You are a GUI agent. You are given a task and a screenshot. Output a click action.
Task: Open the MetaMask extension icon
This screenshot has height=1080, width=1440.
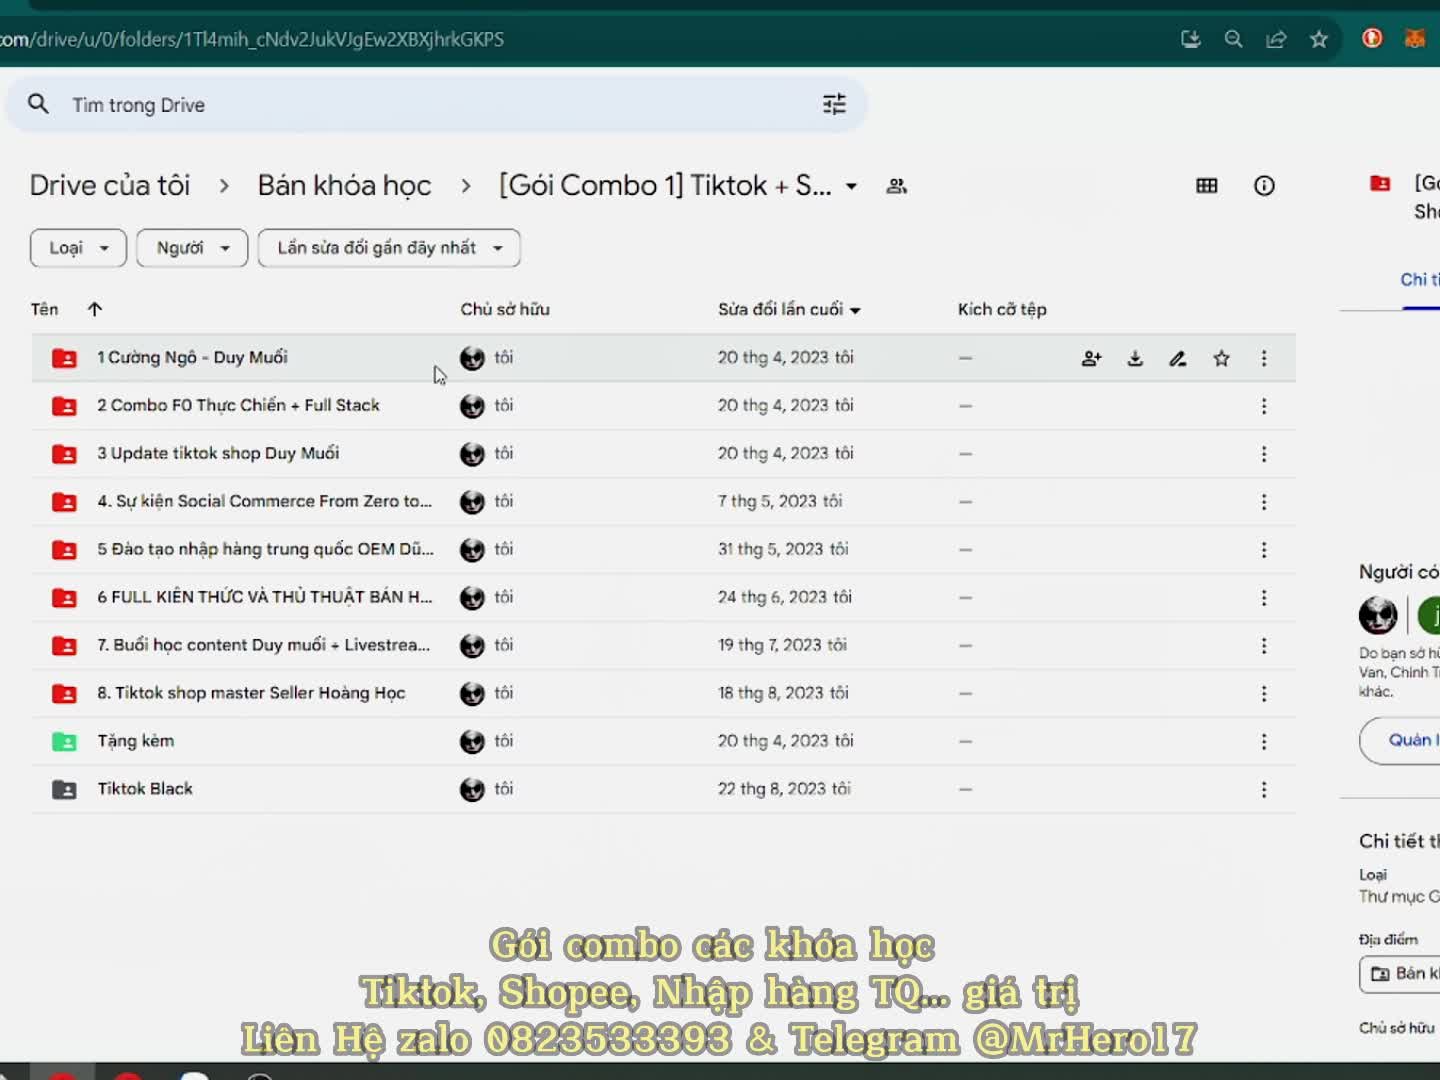(x=1415, y=38)
